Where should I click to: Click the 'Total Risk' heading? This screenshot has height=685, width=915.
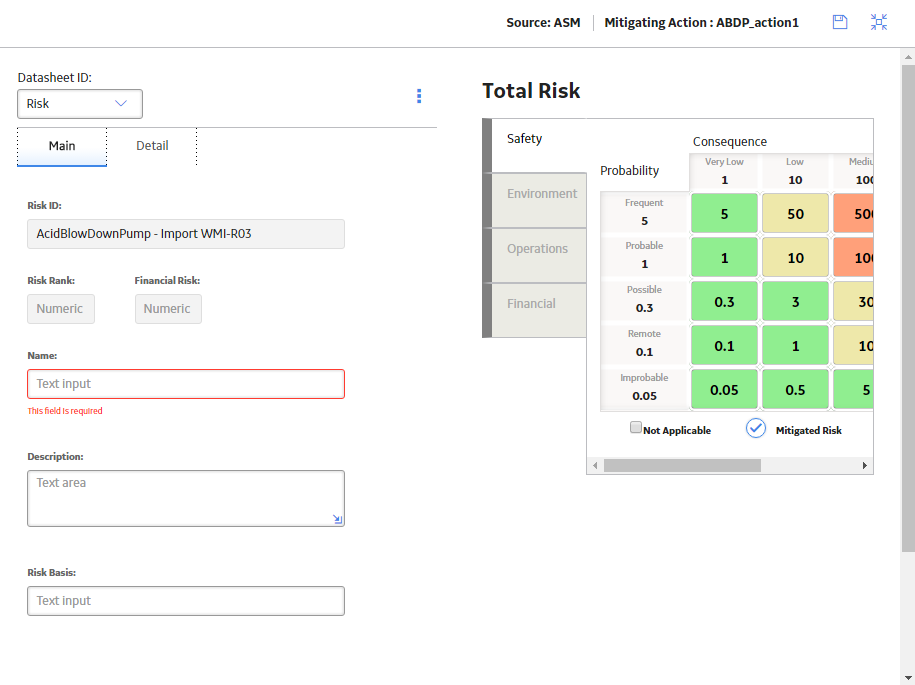pos(531,91)
